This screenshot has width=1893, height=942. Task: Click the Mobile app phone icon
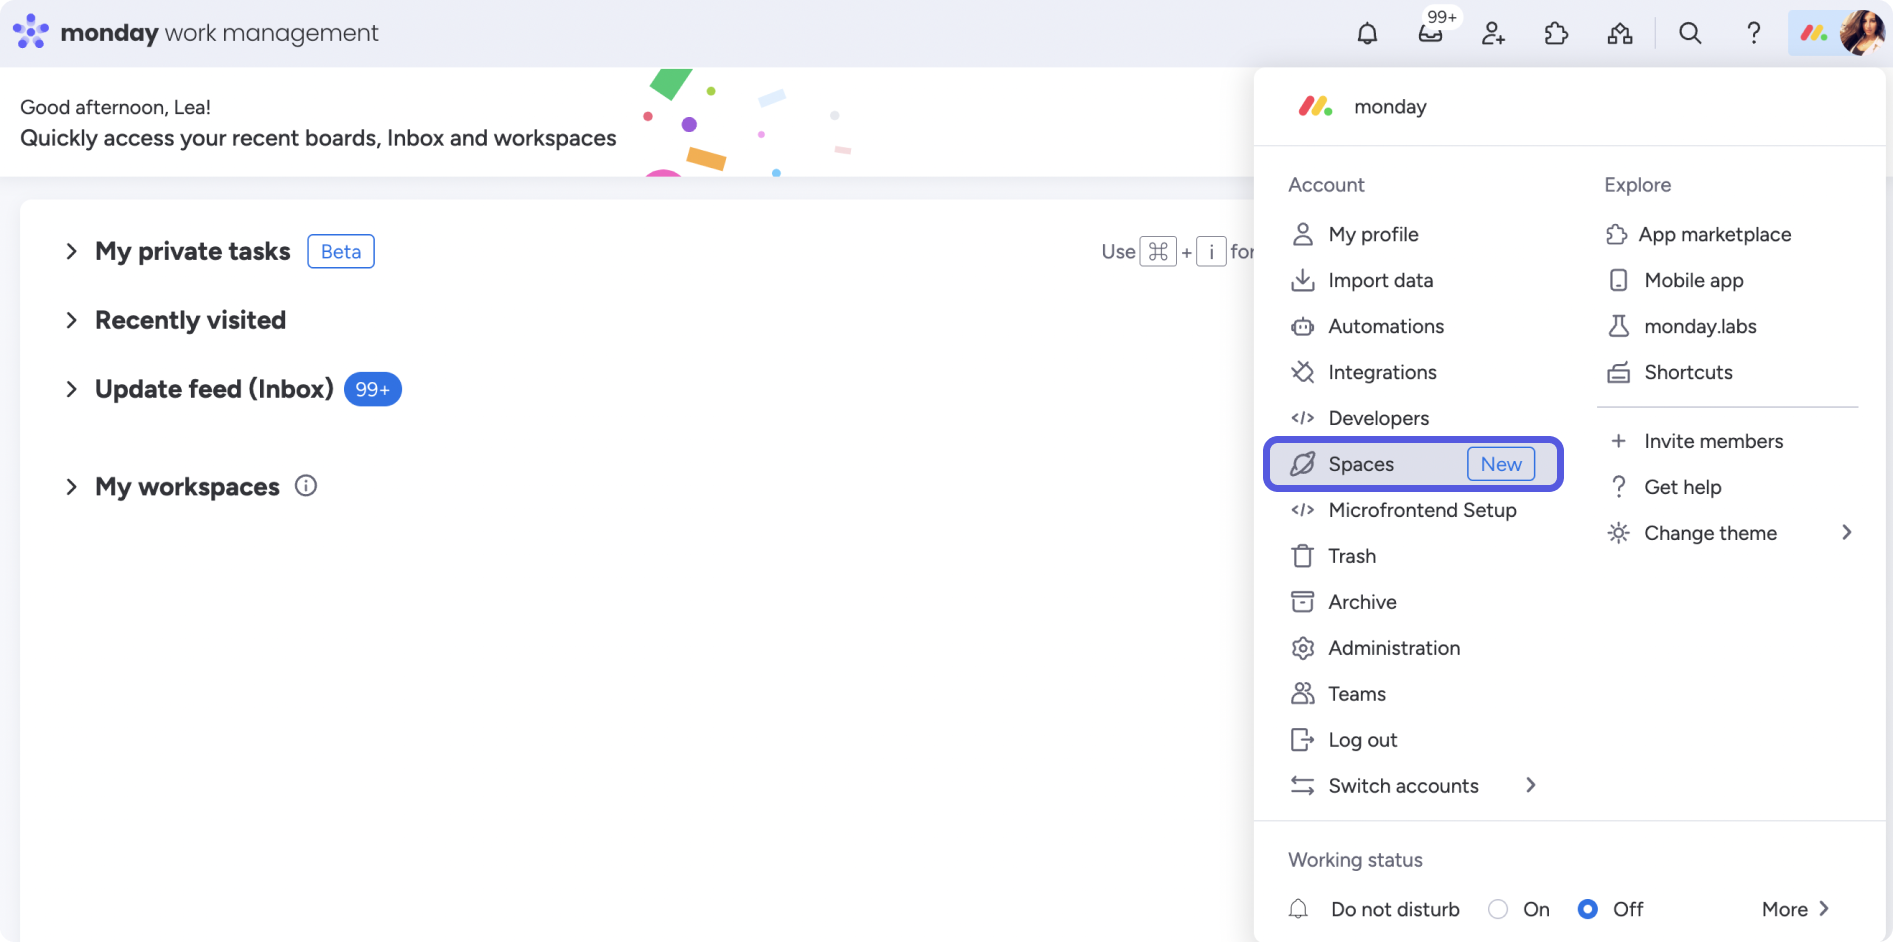tap(1618, 280)
